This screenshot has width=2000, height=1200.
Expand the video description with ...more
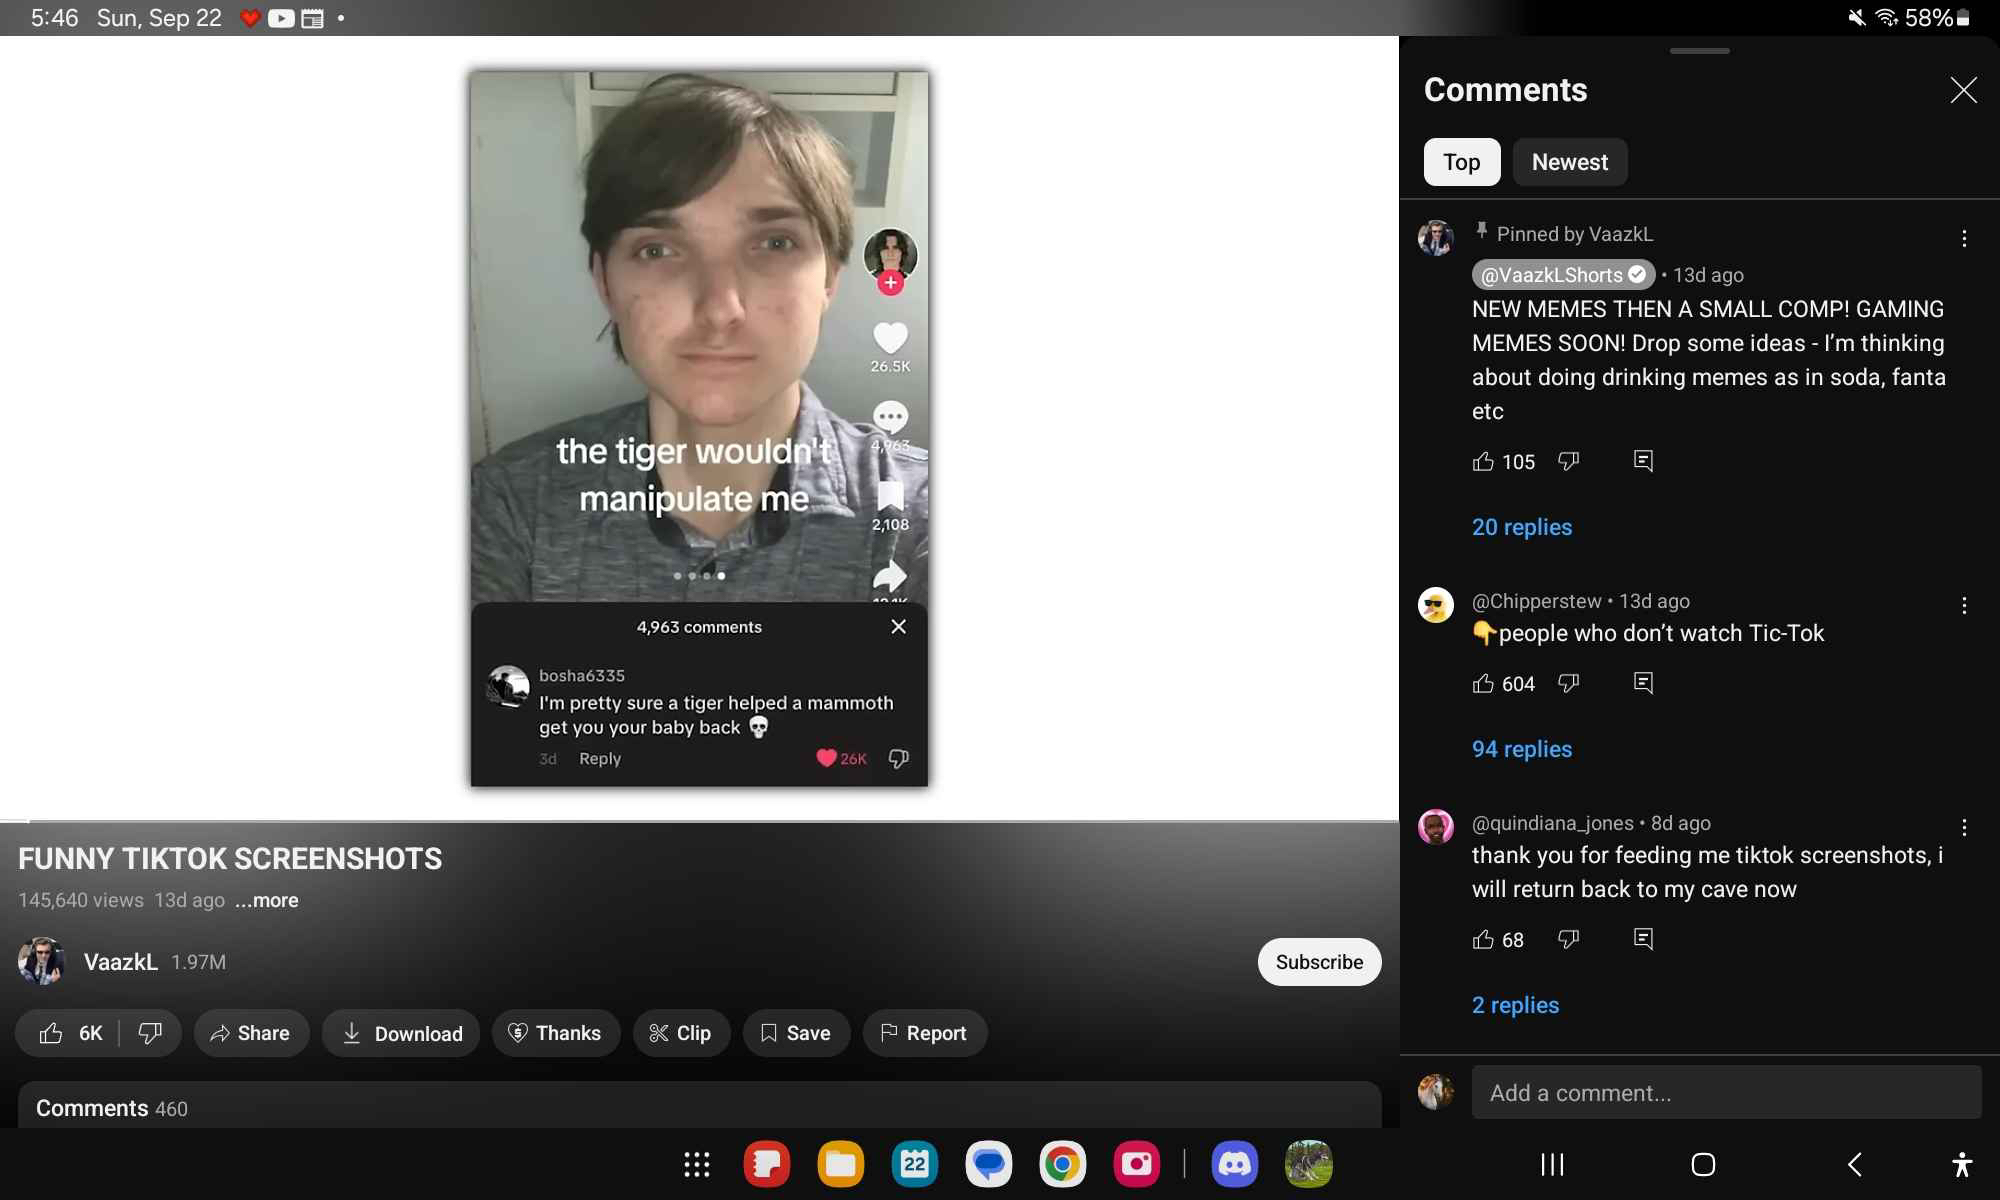tap(266, 900)
